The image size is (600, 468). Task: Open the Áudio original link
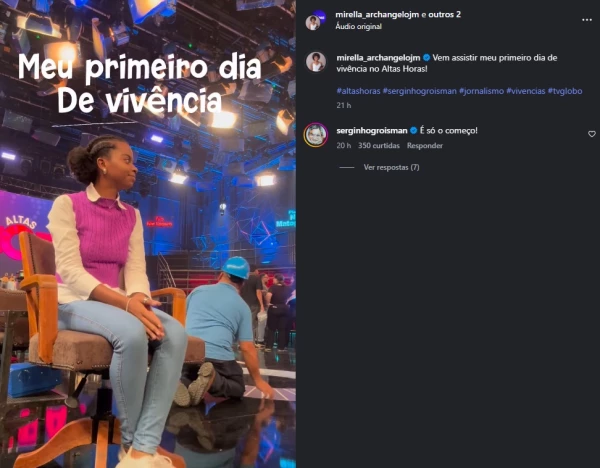point(359,26)
